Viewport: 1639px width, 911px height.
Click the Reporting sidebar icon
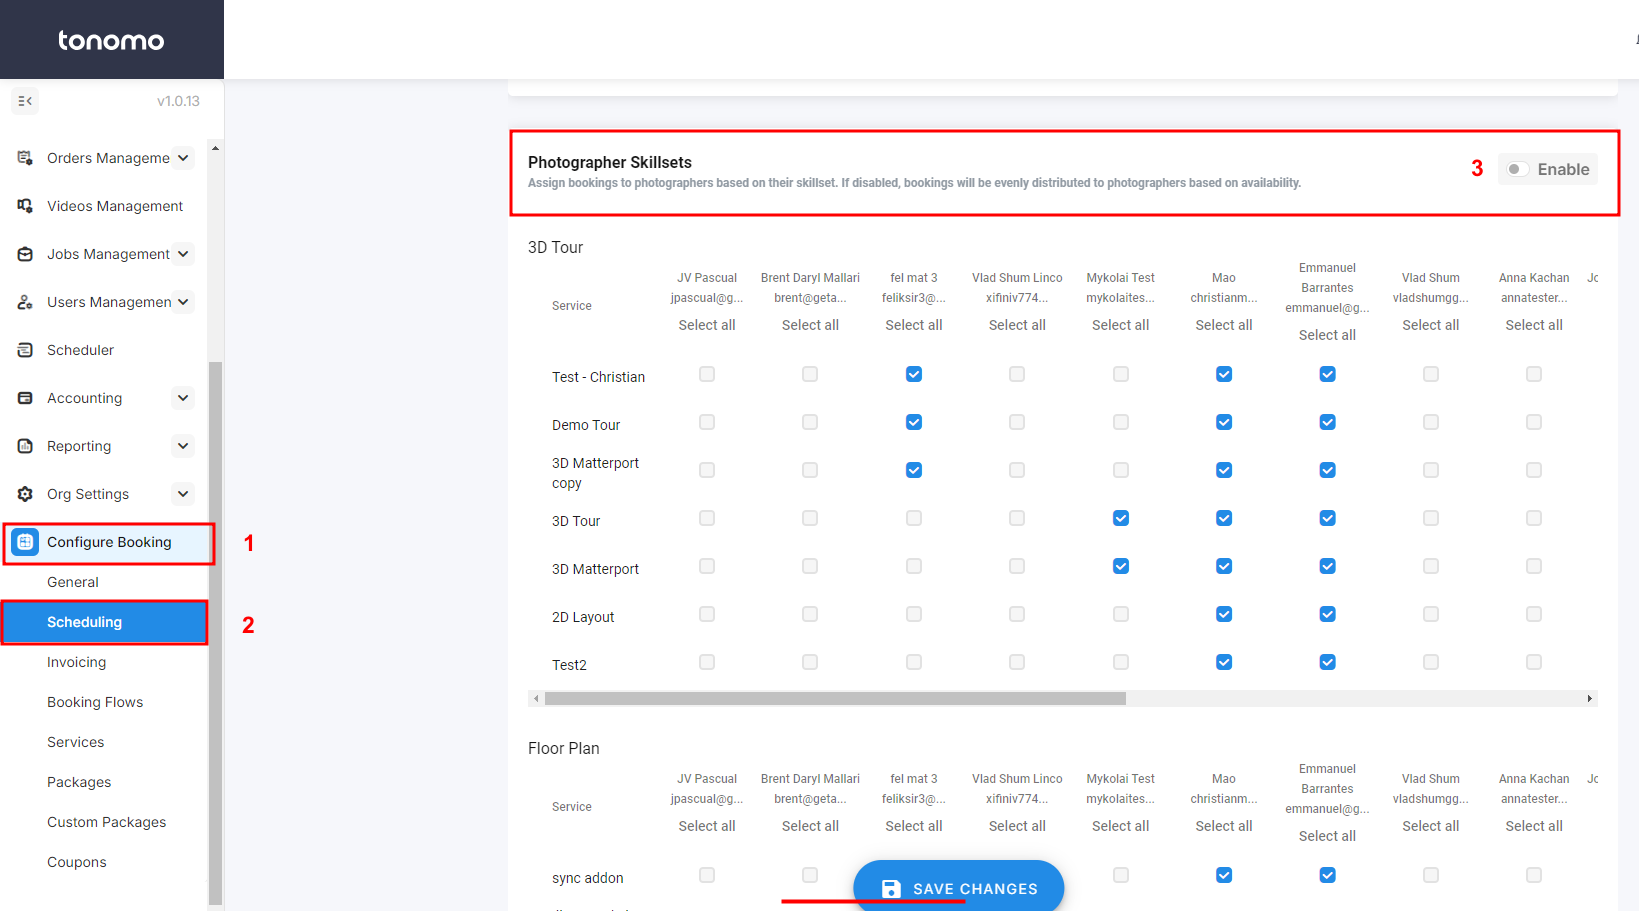(x=25, y=446)
